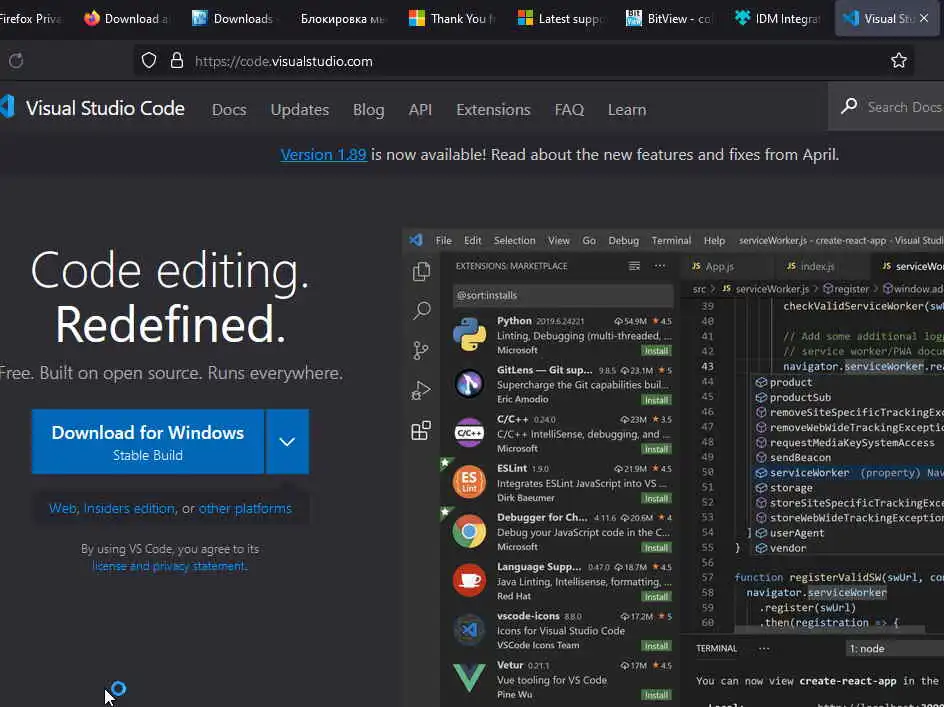Click the padlock site security icon

[x=176, y=60]
